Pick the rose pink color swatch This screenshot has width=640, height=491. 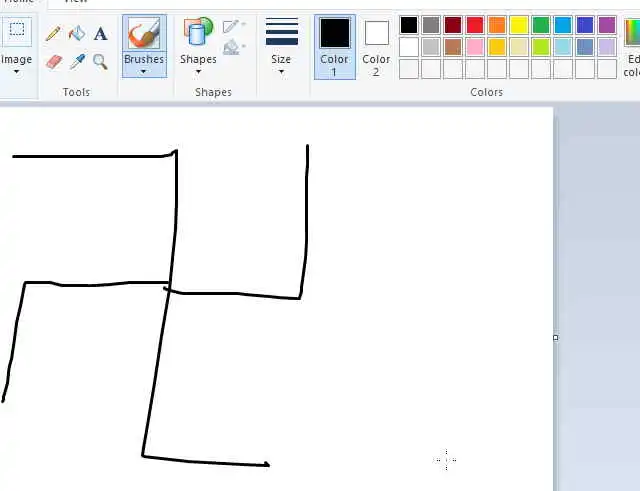click(475, 47)
